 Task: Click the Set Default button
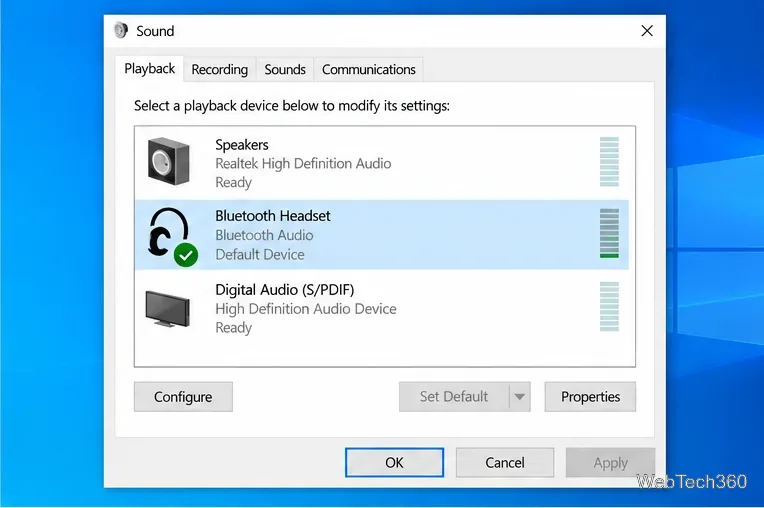(x=454, y=397)
